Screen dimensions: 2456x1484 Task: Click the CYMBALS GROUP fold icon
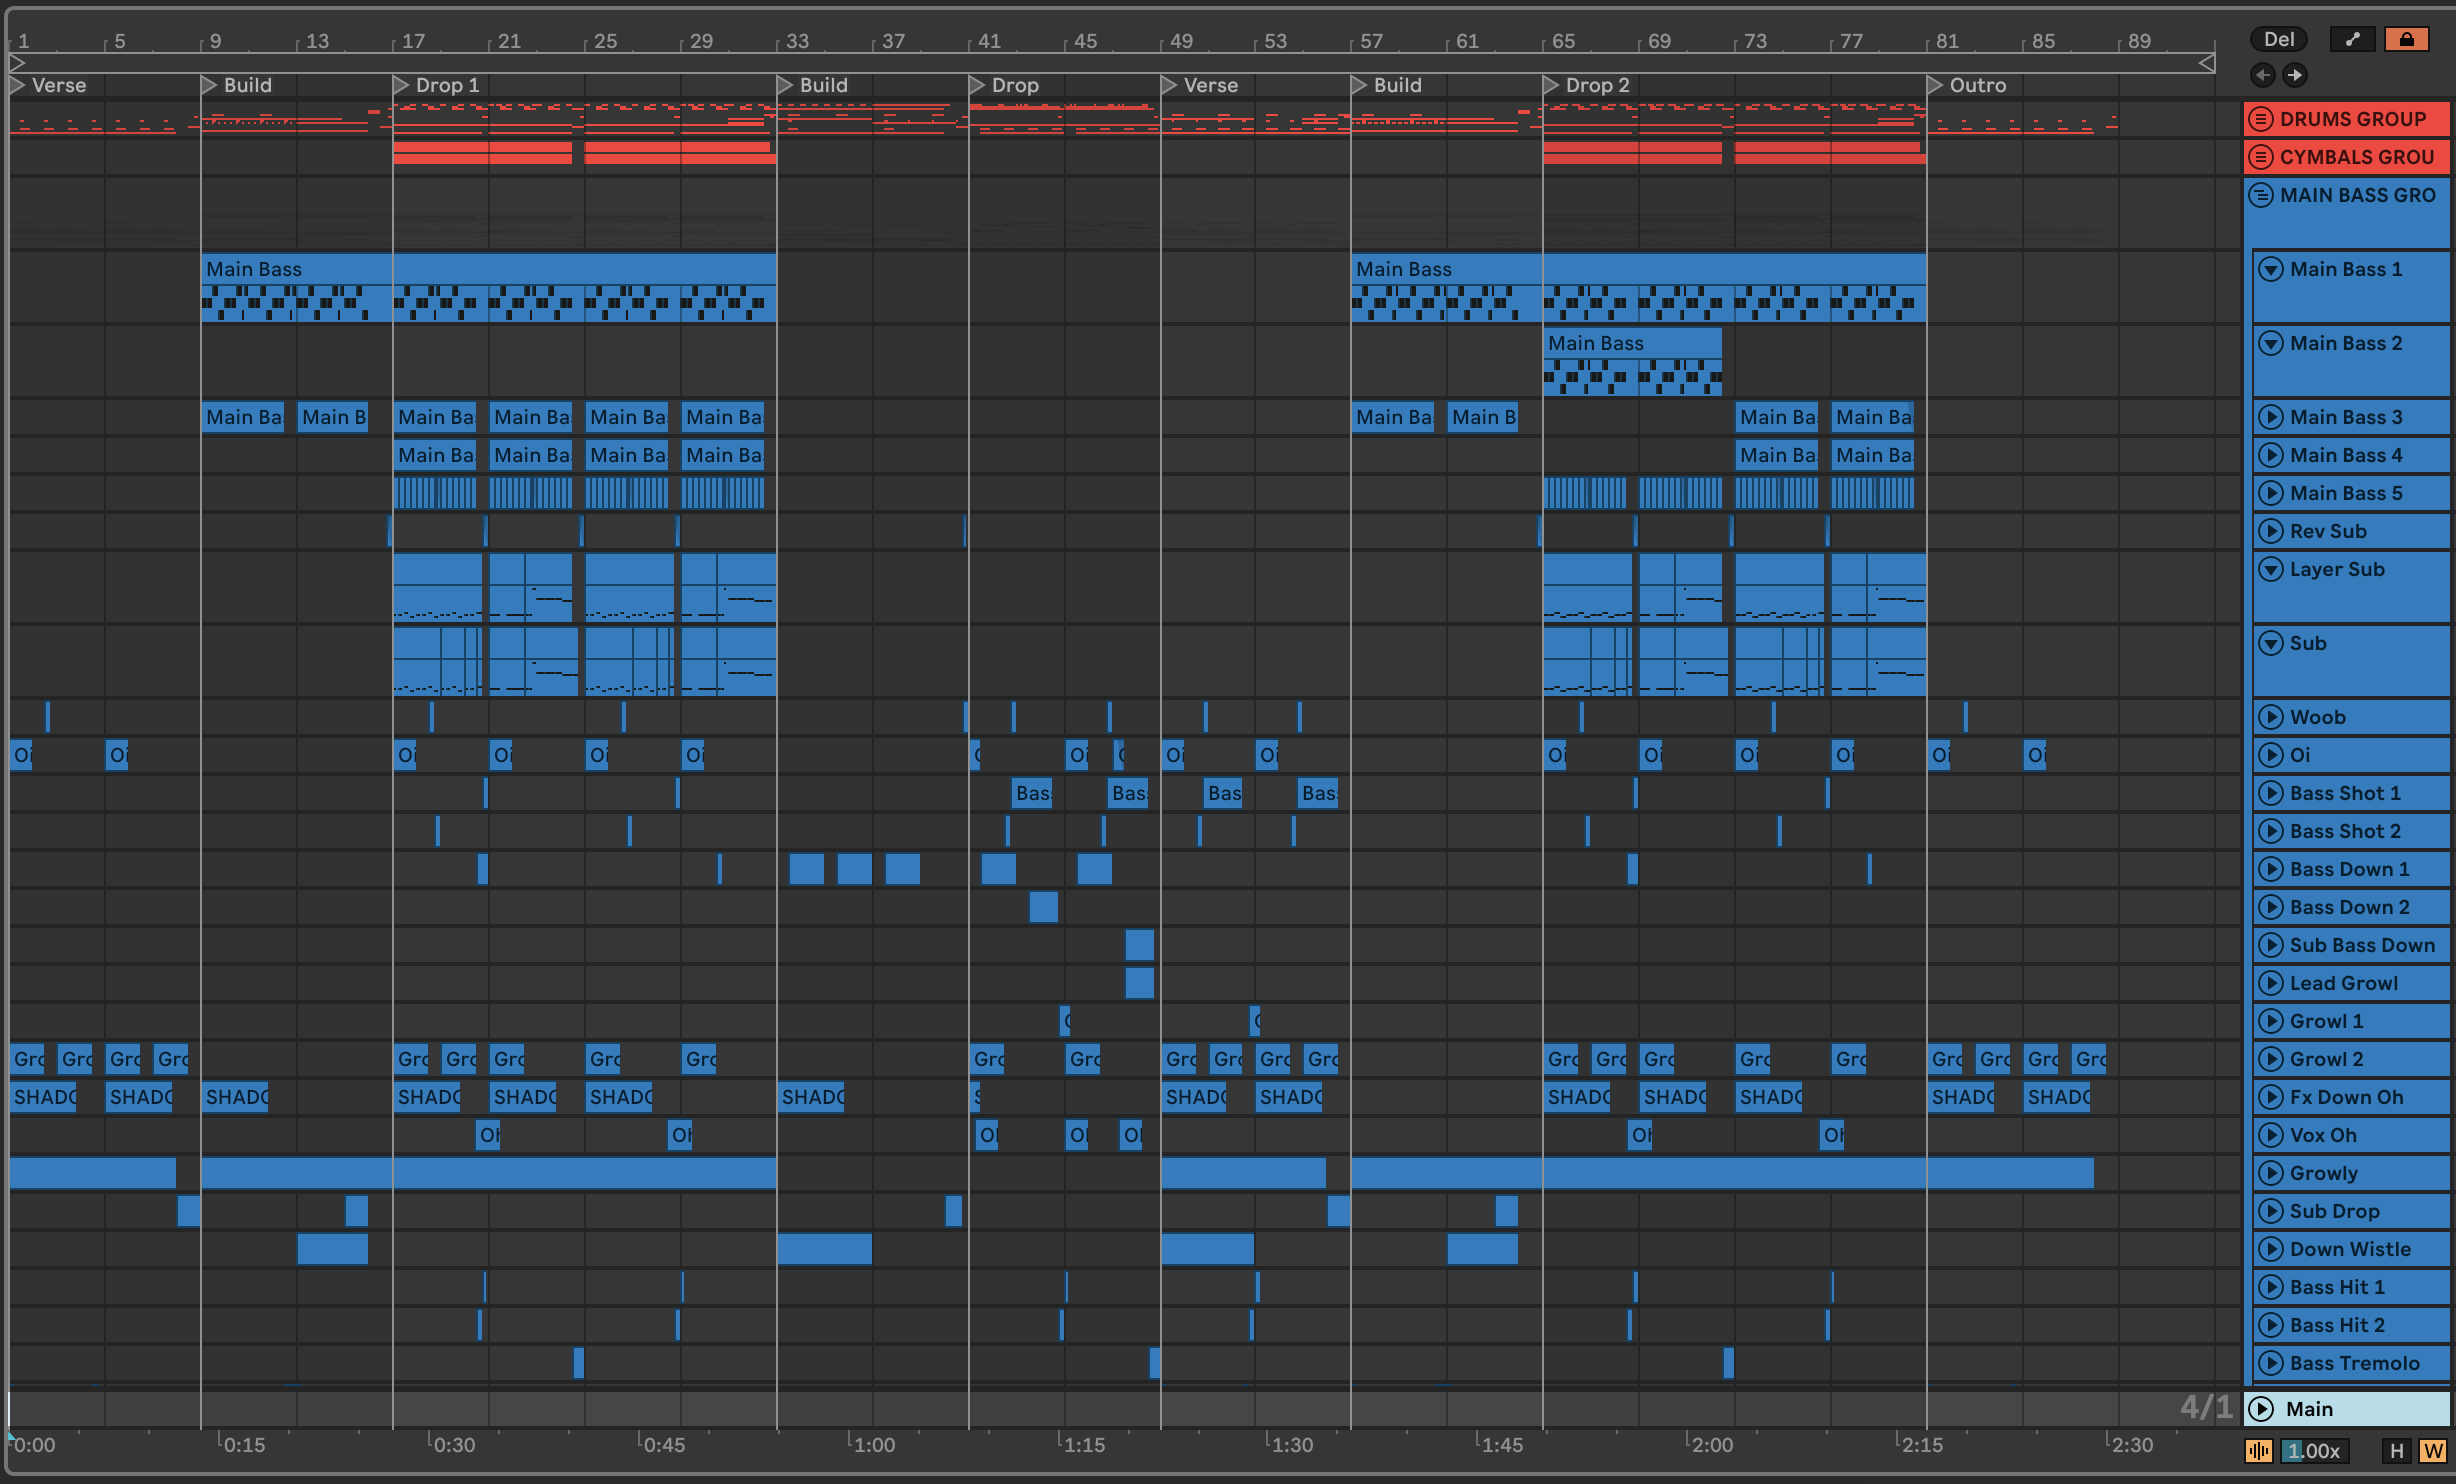[2260, 157]
